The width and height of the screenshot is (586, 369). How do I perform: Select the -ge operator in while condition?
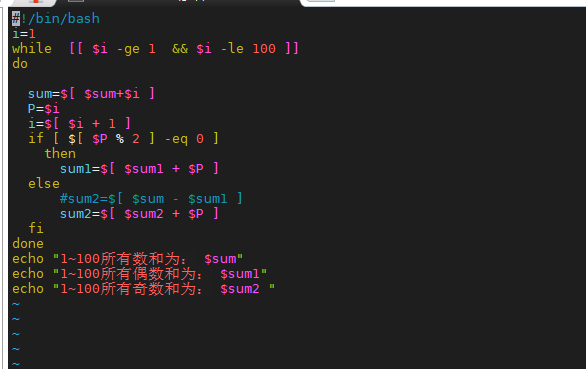pos(128,49)
